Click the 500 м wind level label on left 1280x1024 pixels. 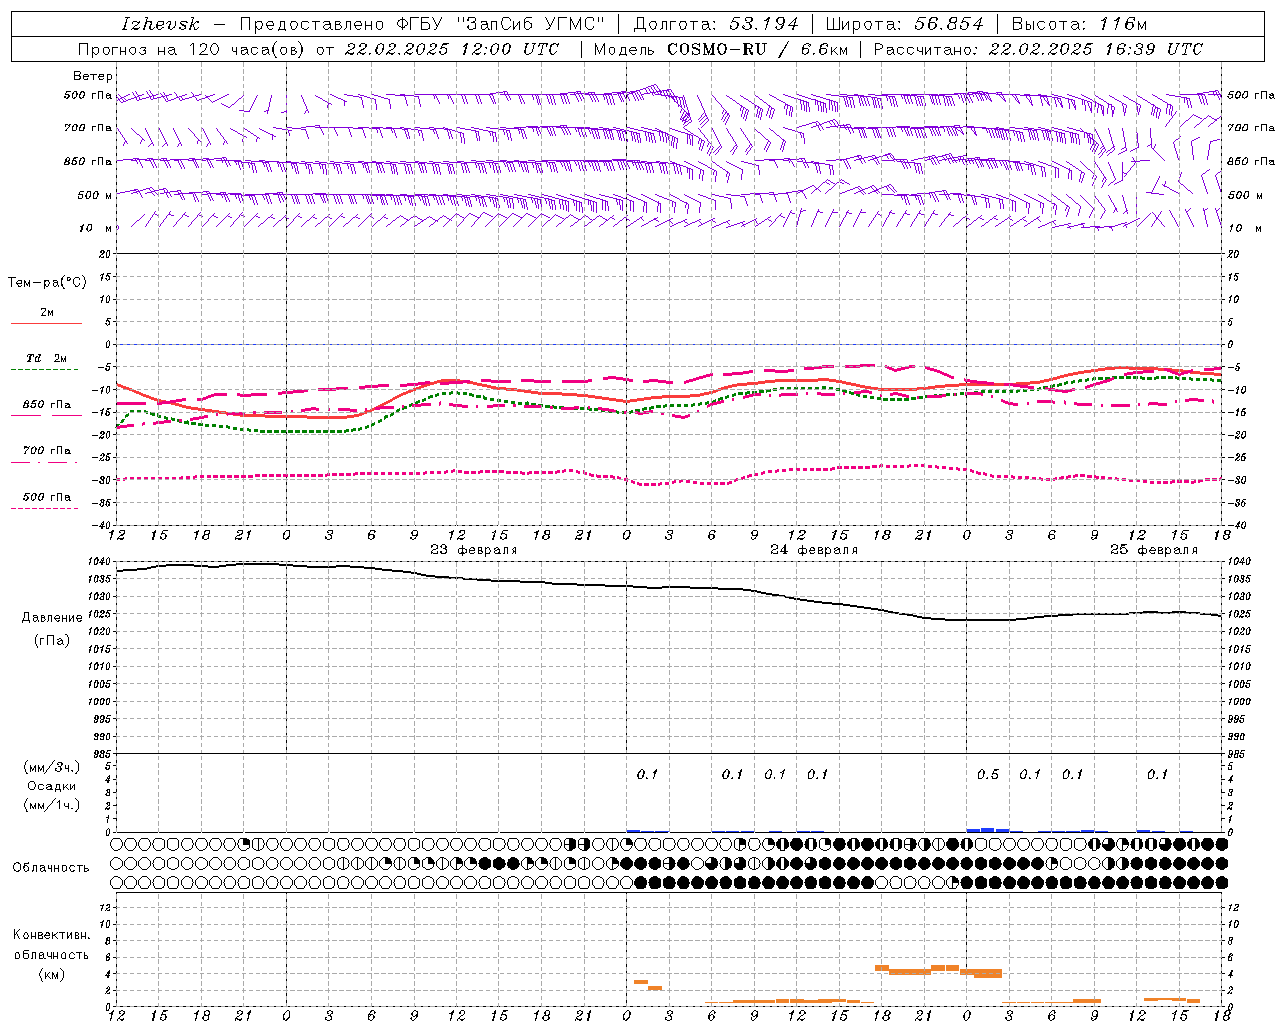click(95, 195)
